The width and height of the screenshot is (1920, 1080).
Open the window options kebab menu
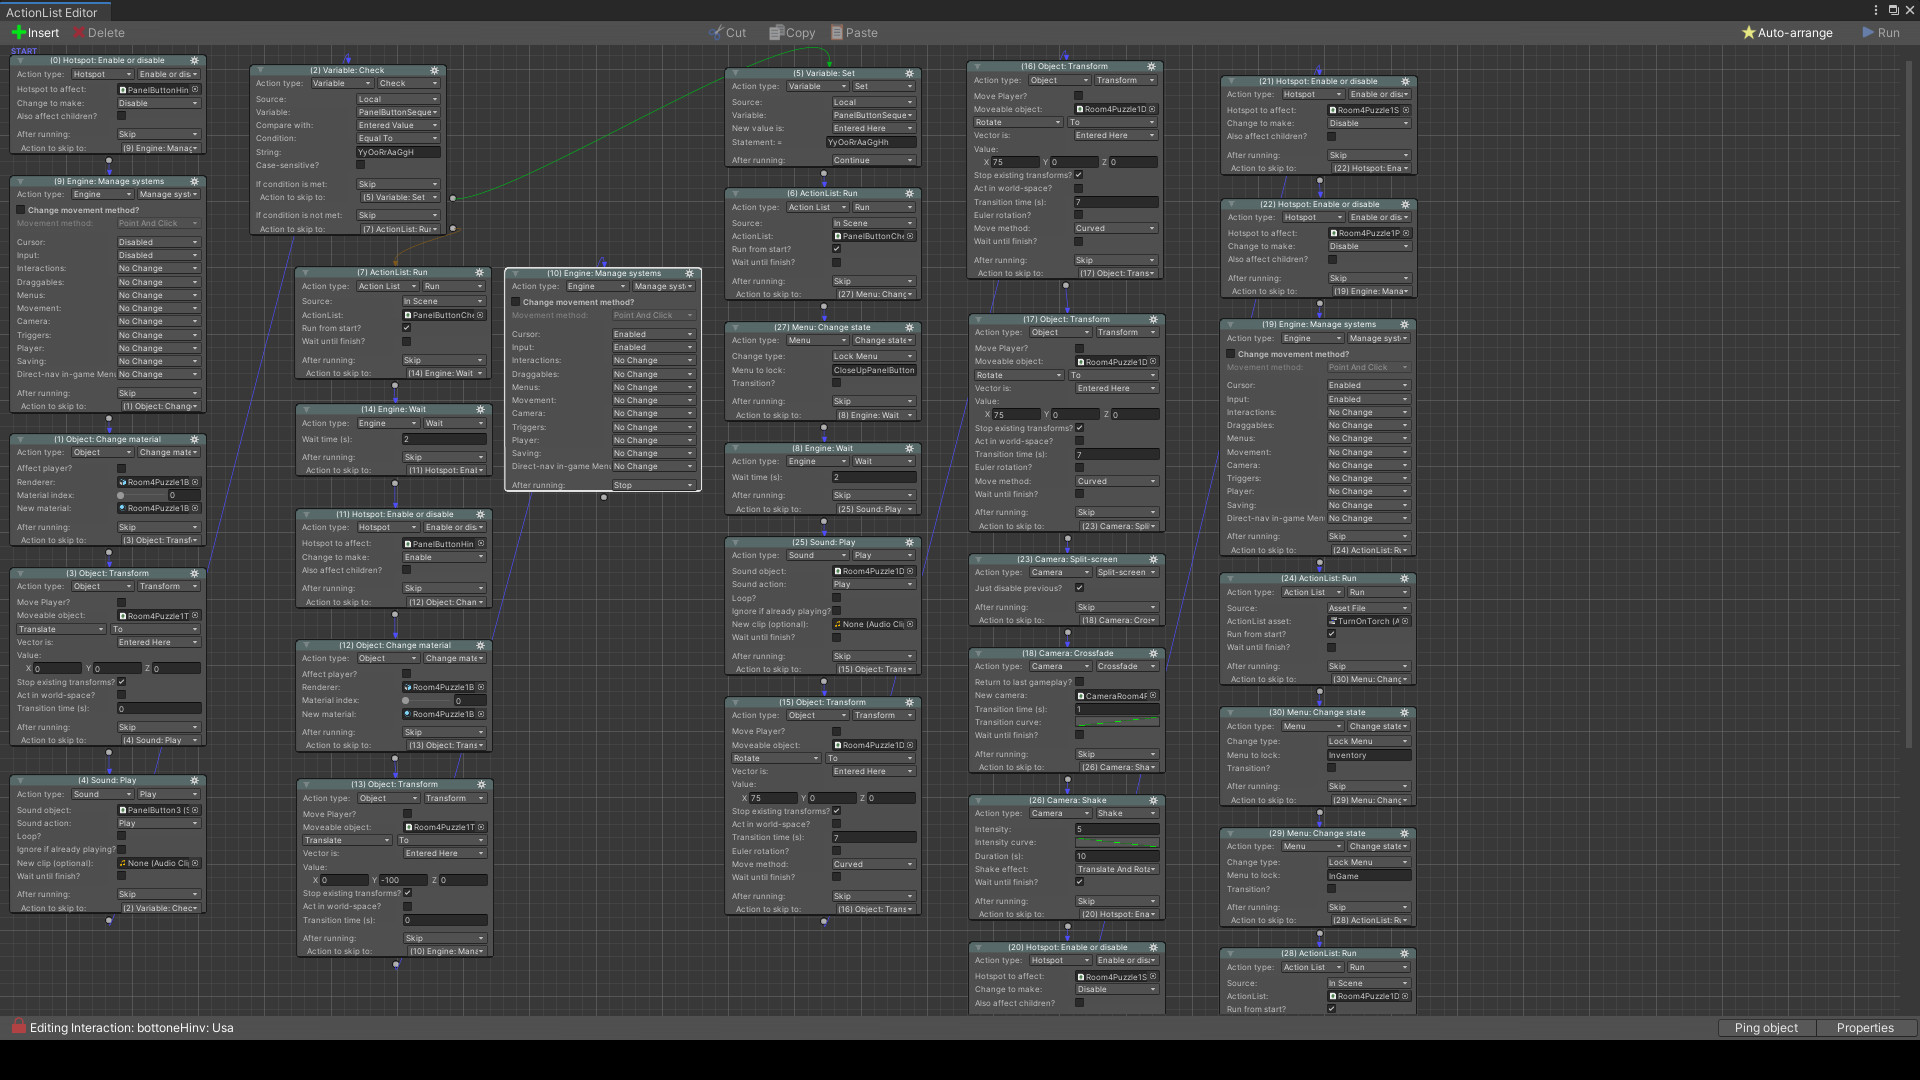(x=1875, y=10)
